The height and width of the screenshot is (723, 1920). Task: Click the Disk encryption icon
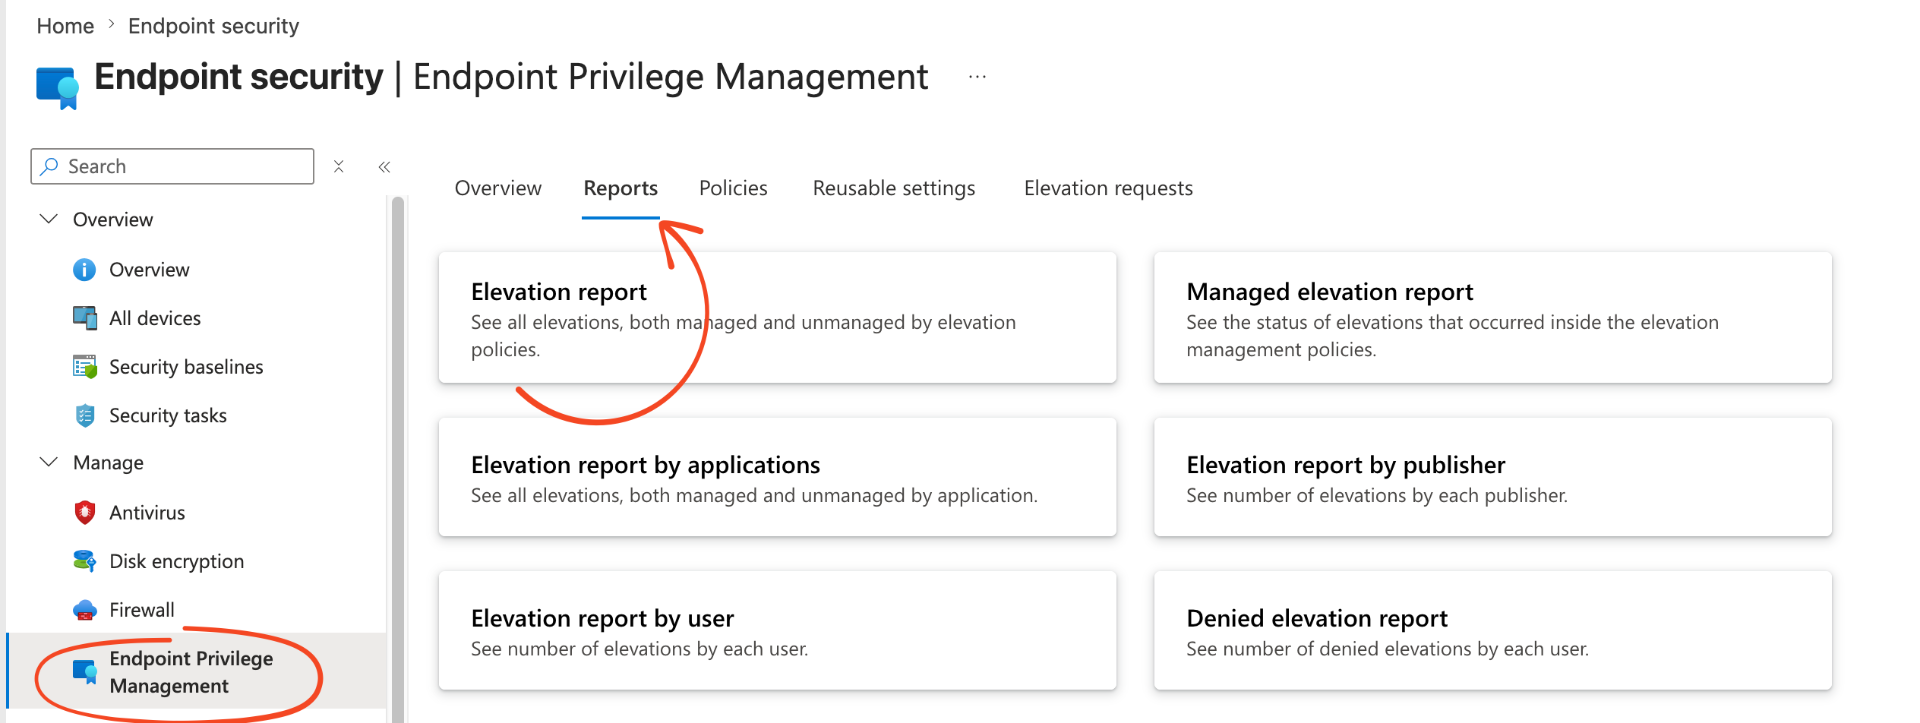85,561
